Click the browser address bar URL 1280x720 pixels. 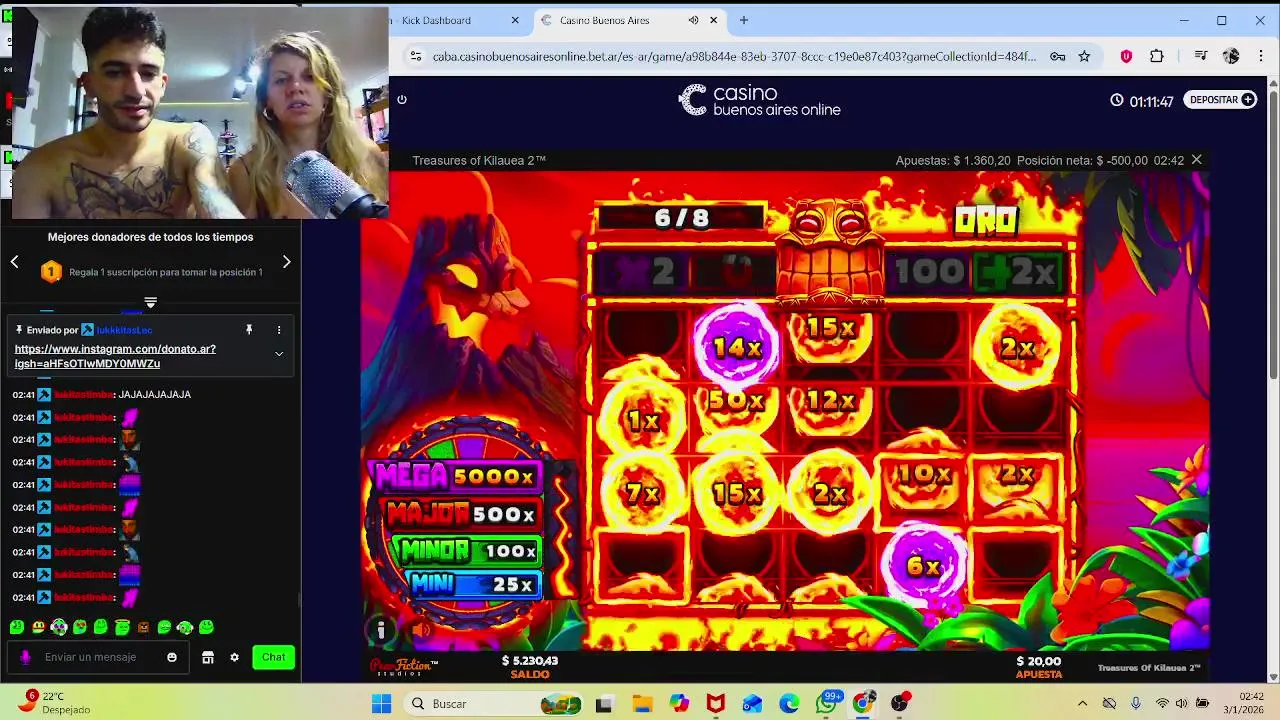[734, 57]
